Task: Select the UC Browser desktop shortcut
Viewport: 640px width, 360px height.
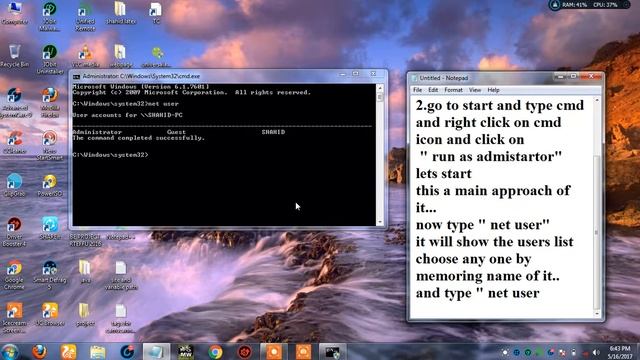Action: point(50,313)
